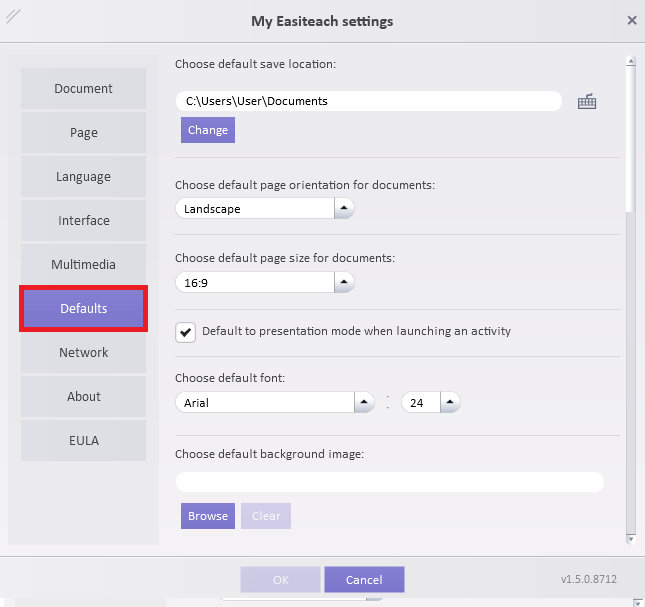This screenshot has width=645, height=607.
Task: Open the page size 16:9 dropdown
Action: click(x=343, y=283)
